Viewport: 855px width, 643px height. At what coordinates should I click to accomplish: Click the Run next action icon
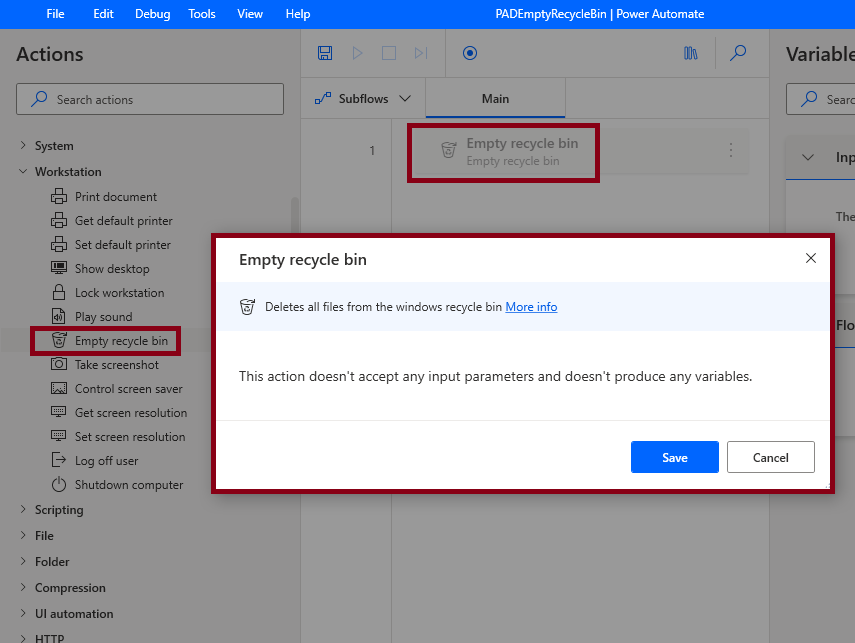click(421, 53)
